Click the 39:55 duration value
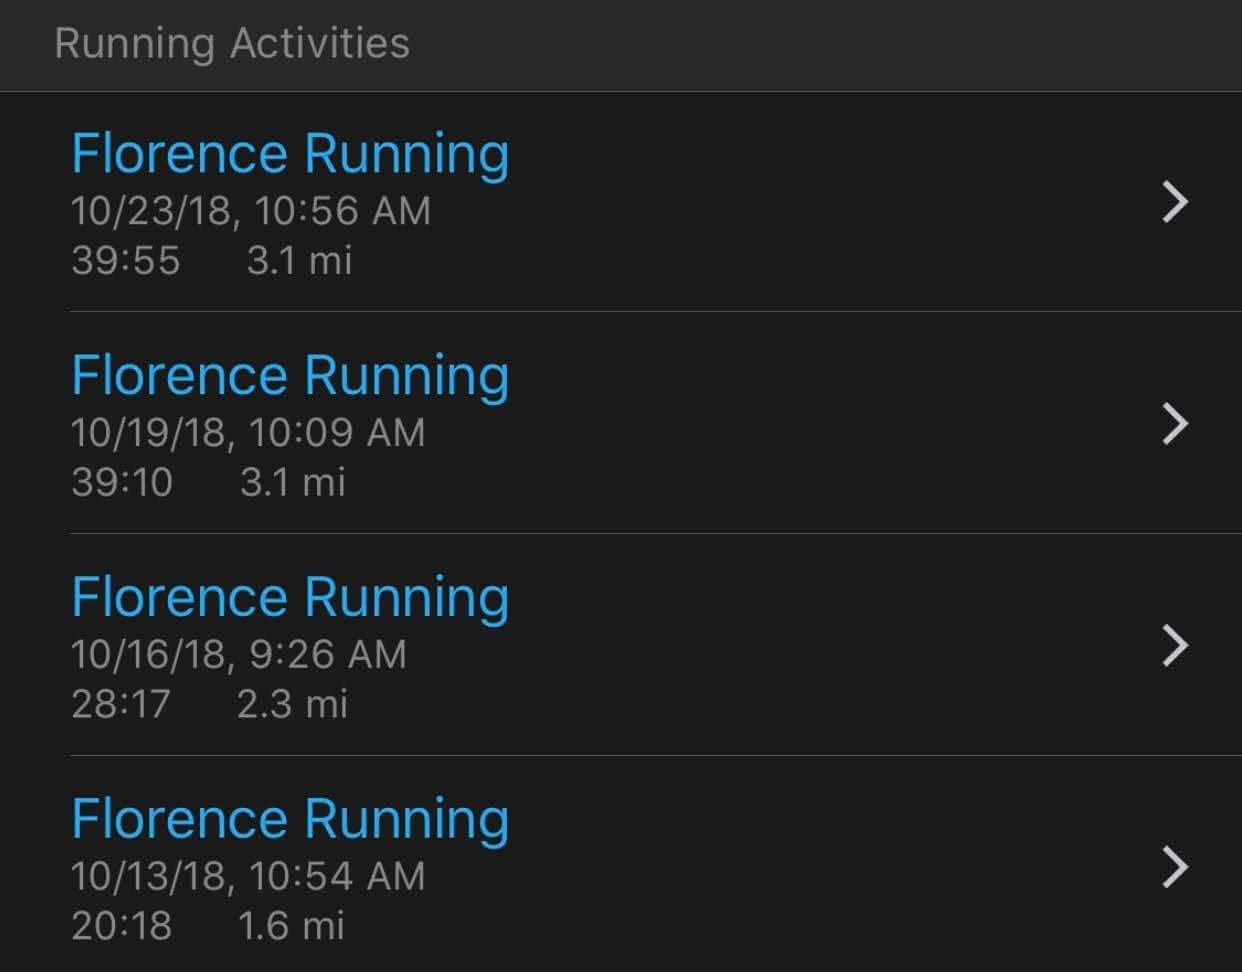Viewport: 1242px width, 972px height. click(x=126, y=261)
